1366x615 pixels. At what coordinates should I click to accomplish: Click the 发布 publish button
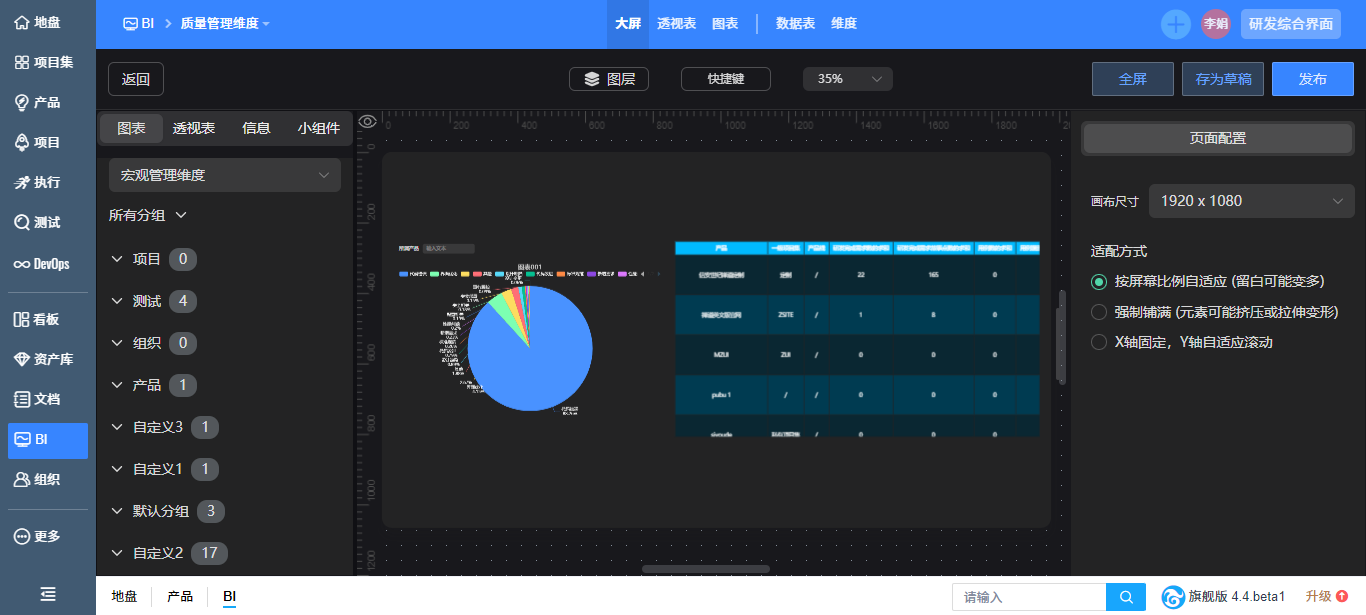click(x=1313, y=79)
